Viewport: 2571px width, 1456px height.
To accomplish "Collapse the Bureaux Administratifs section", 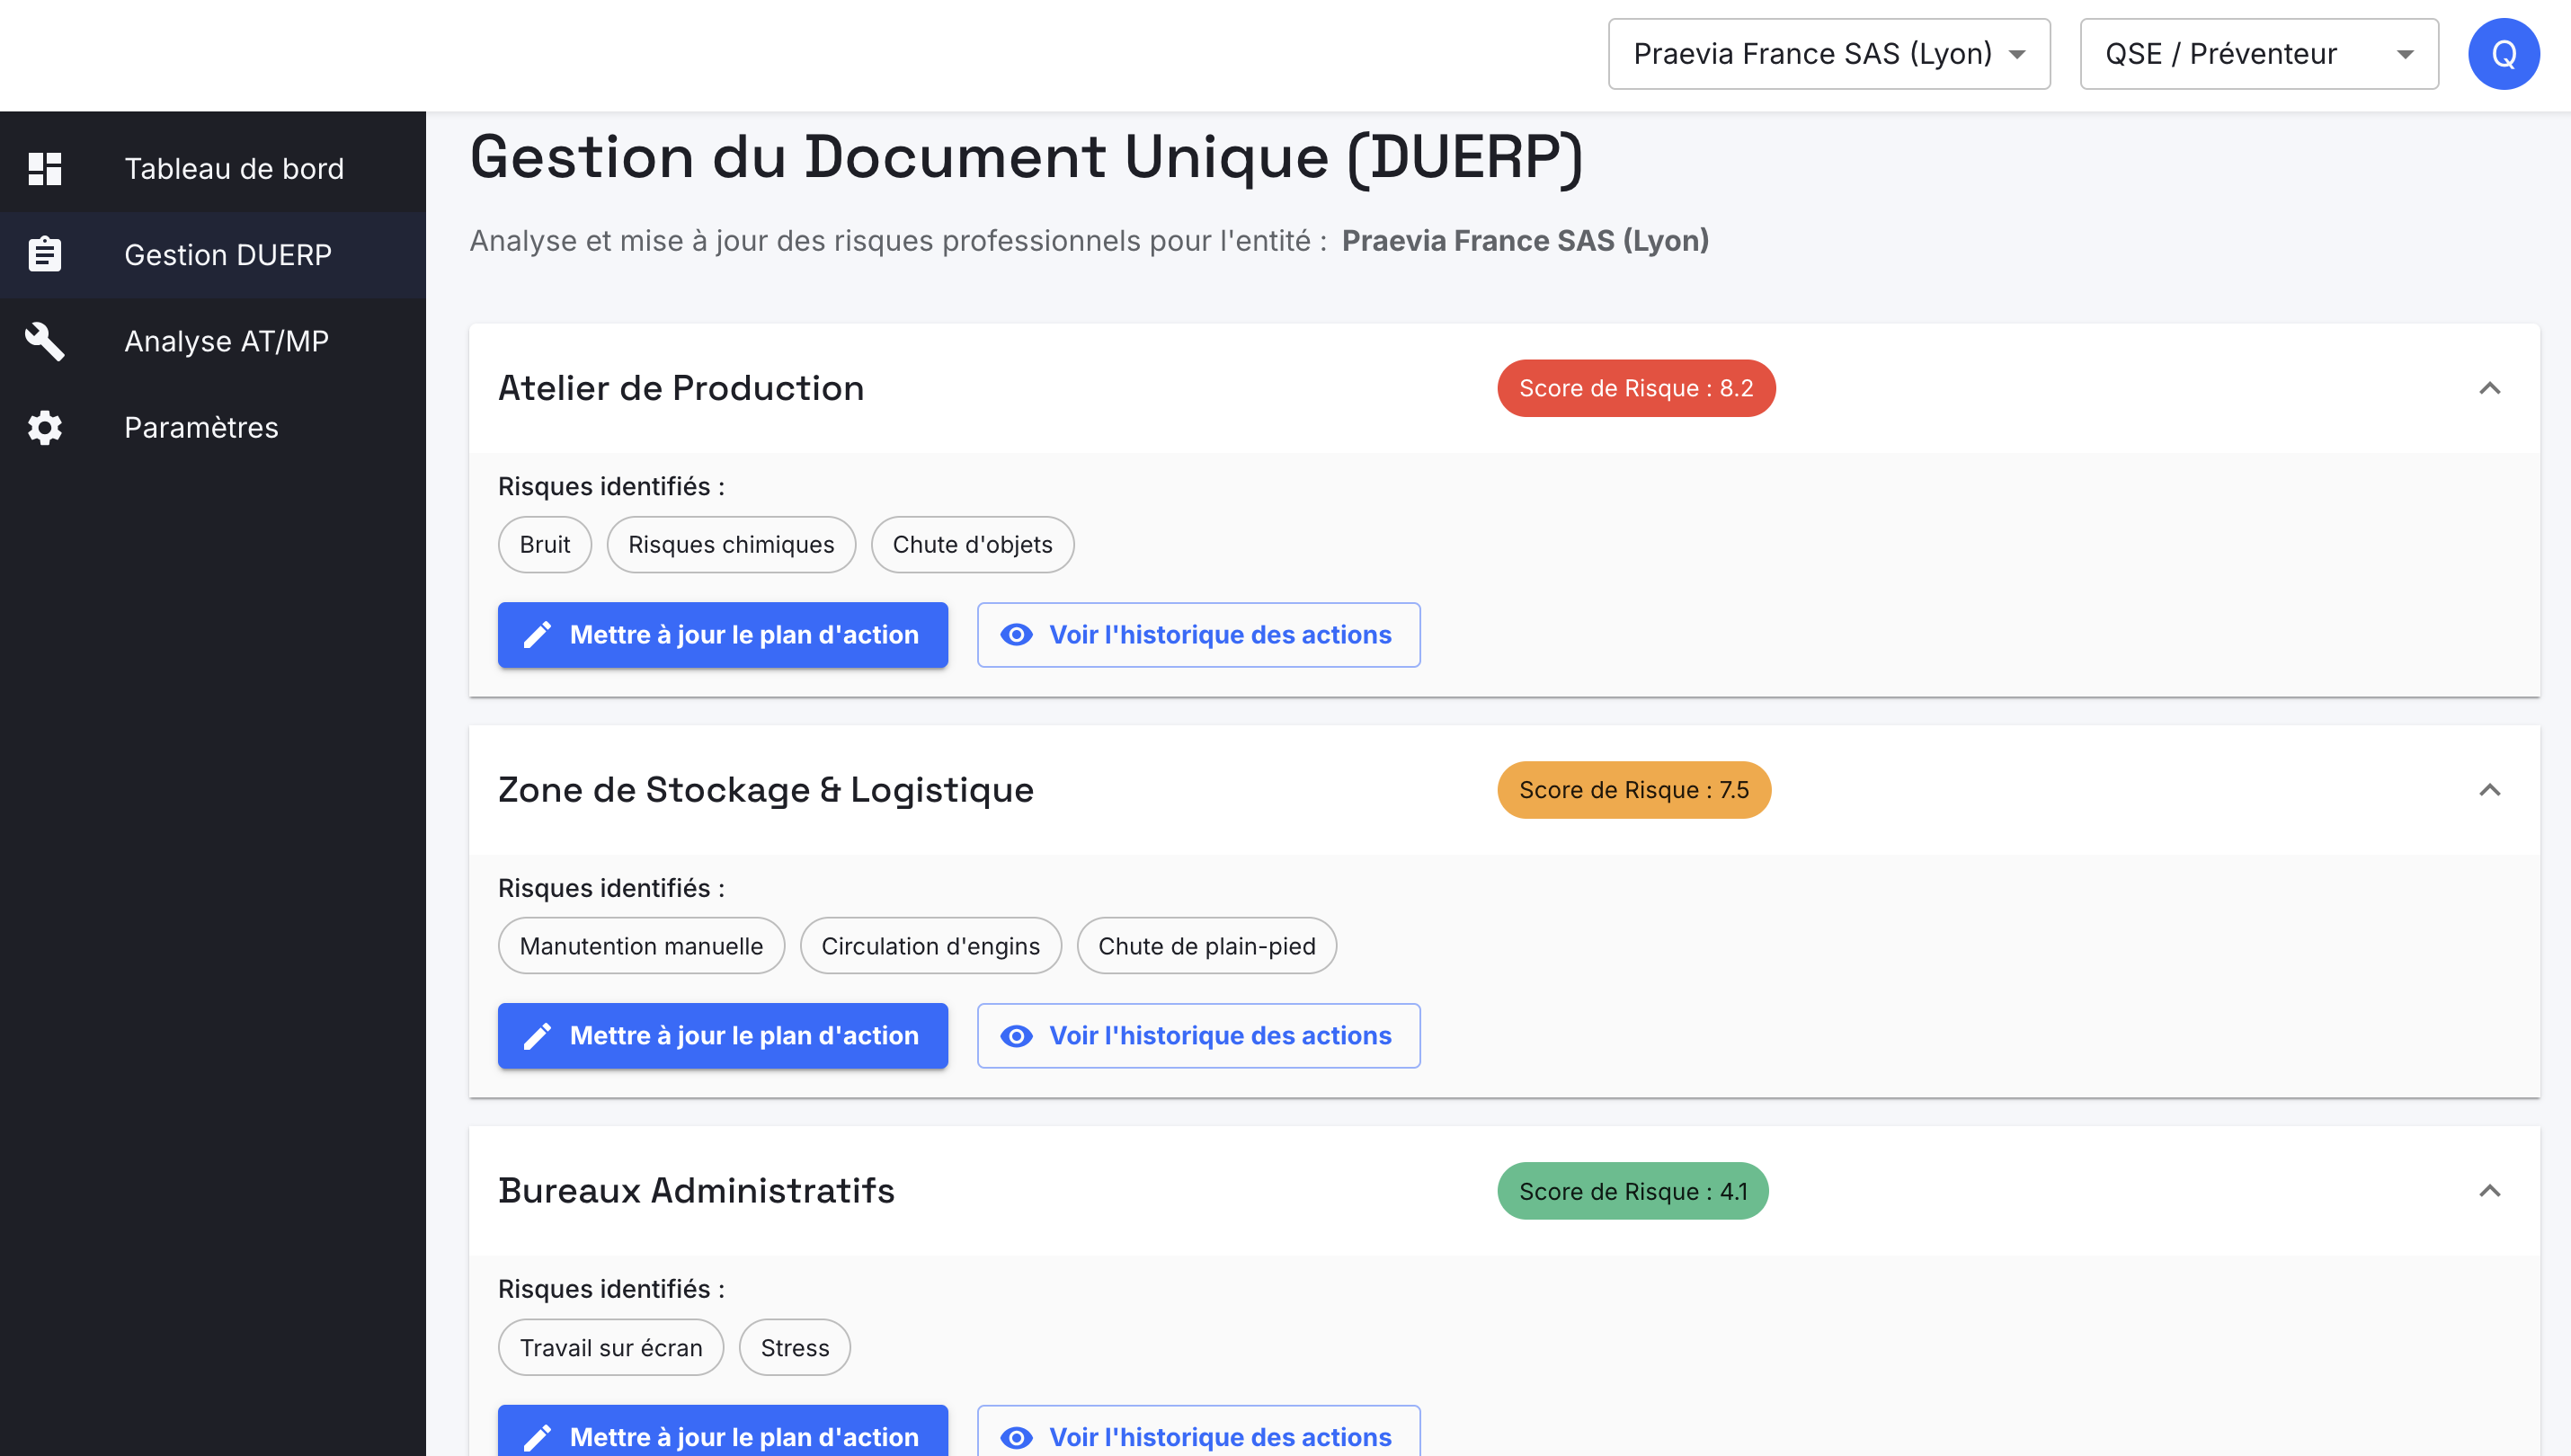I will [x=2489, y=1191].
